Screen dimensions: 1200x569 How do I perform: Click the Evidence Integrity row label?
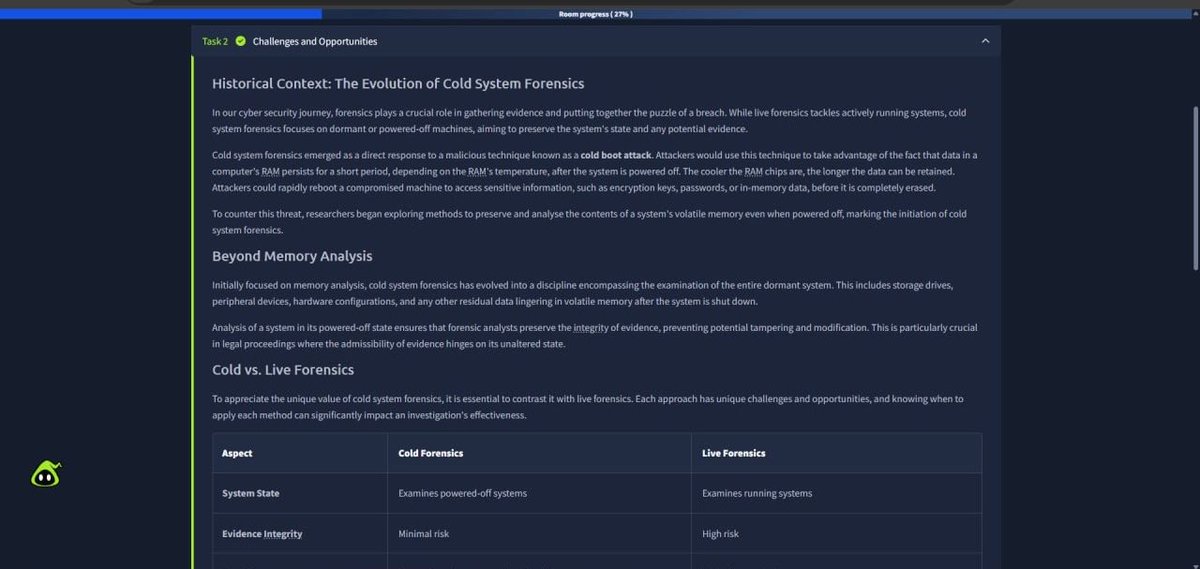(262, 534)
